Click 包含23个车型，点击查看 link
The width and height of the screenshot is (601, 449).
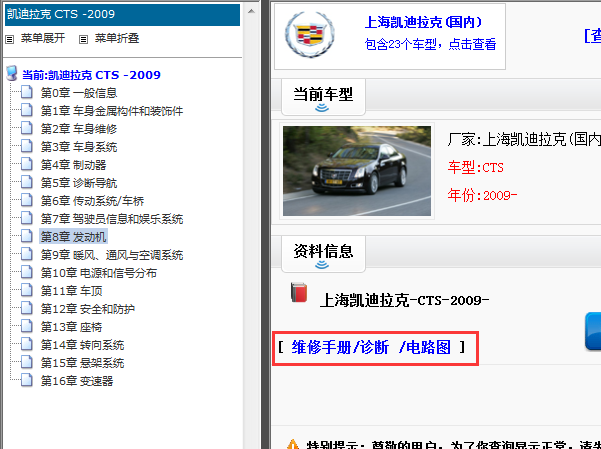[430, 44]
